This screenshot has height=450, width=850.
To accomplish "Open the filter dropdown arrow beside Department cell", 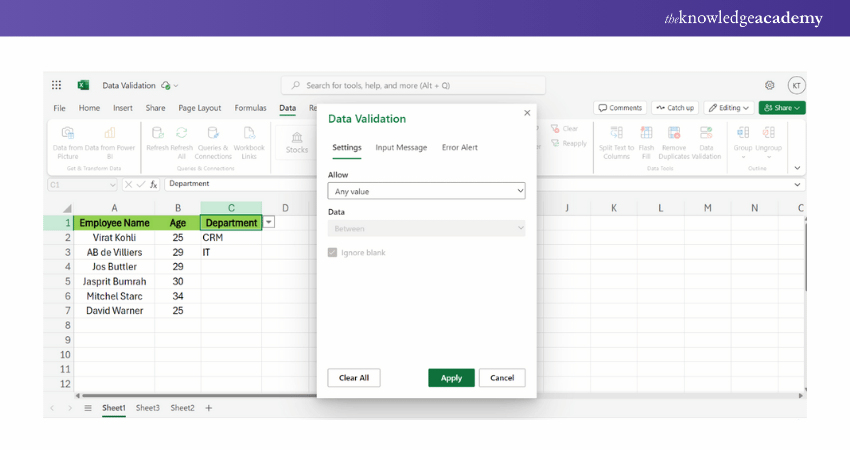I will tap(269, 223).
